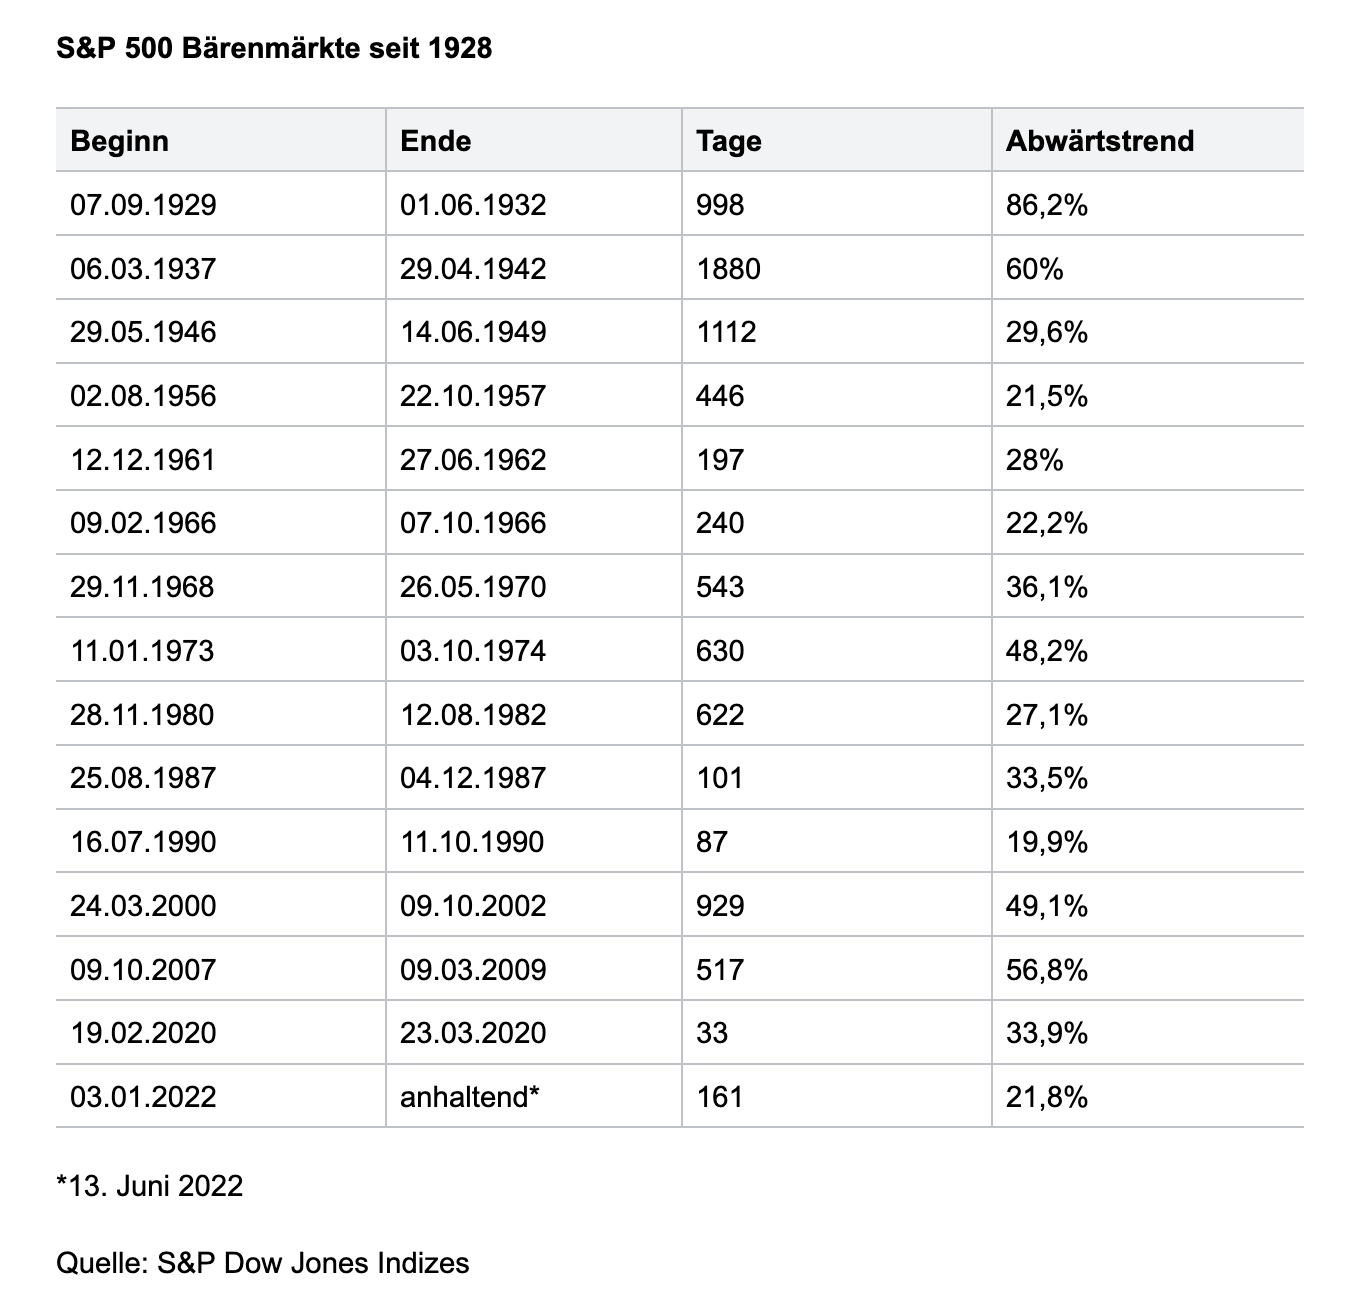Select the end date 14.06.1949

coord(473,332)
